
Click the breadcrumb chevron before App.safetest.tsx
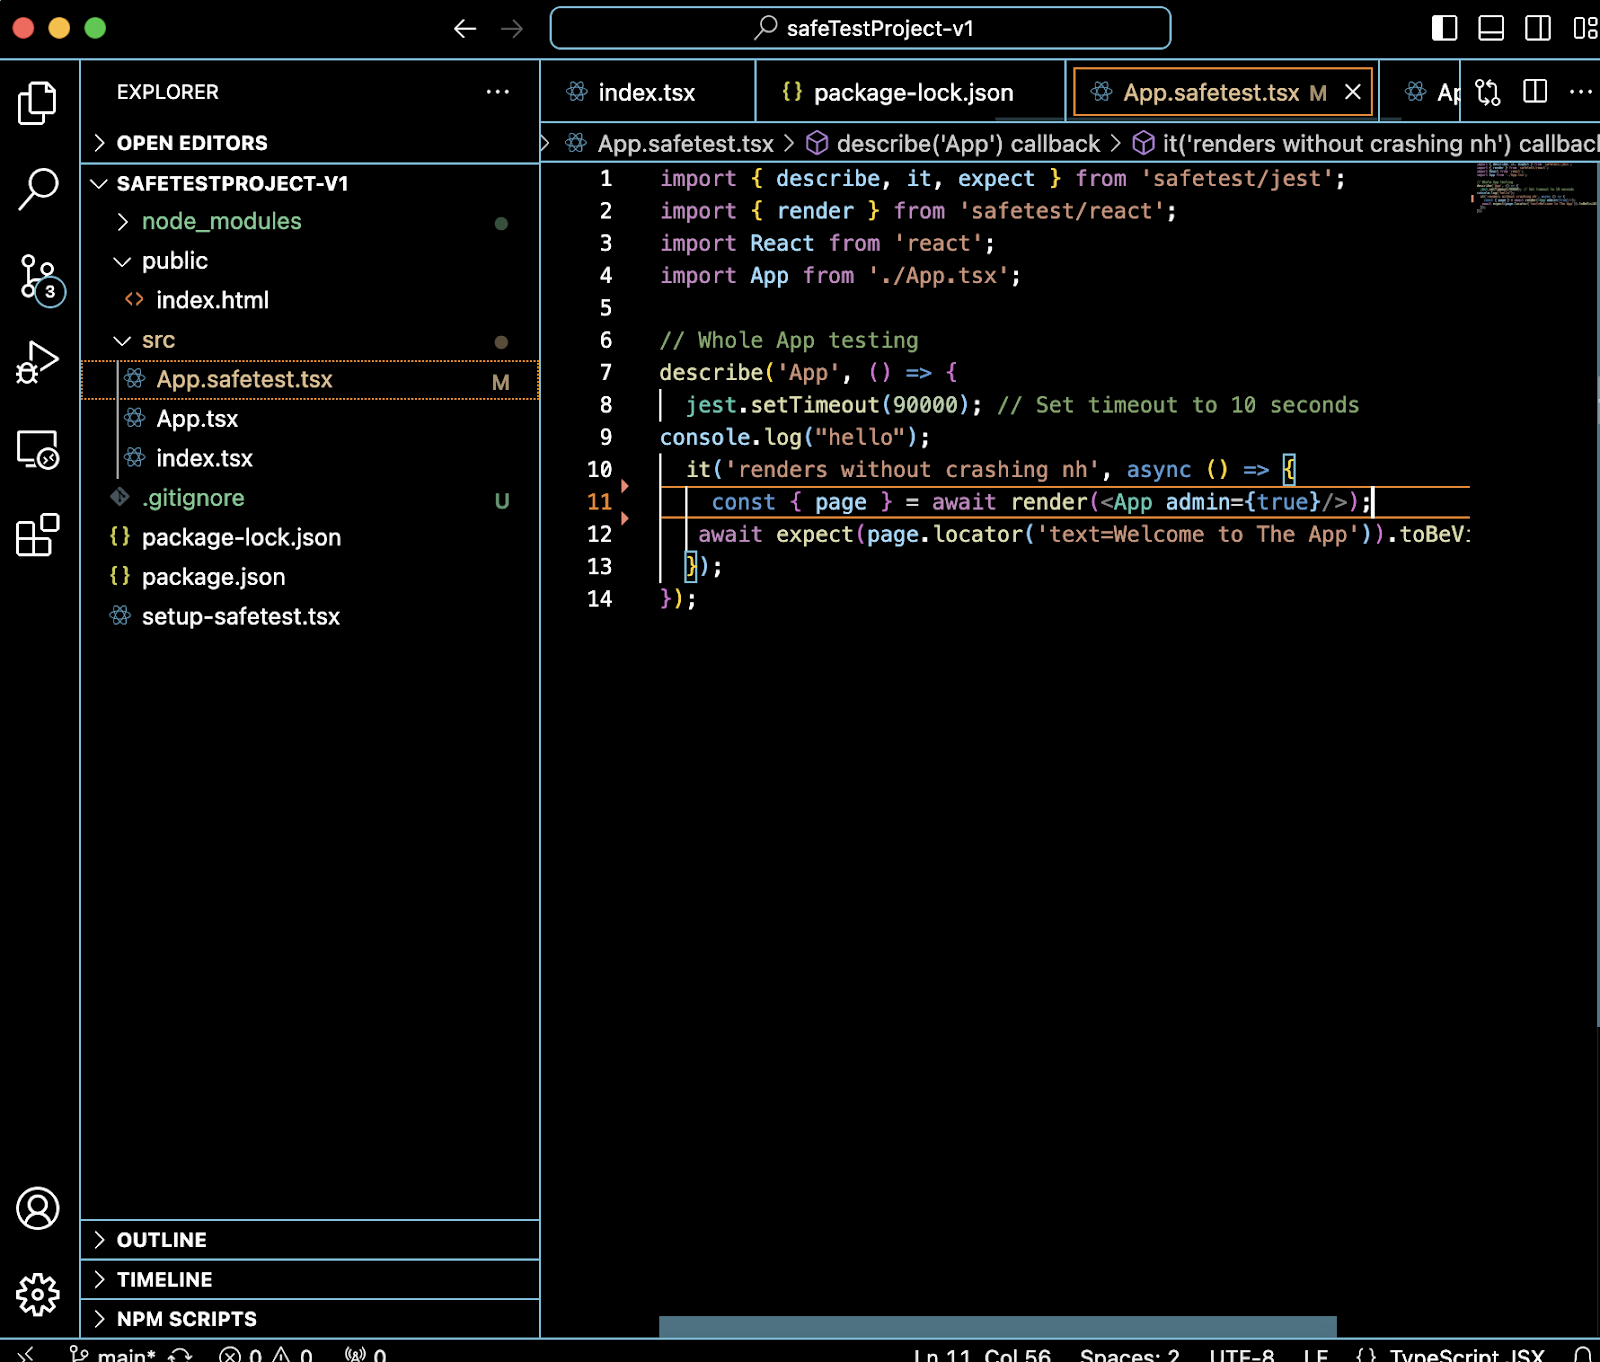tap(546, 144)
